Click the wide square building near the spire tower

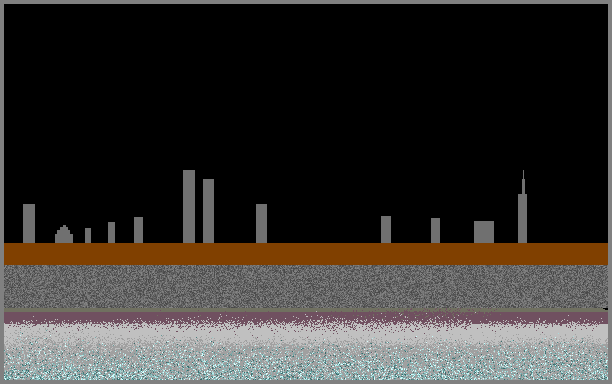point(484,232)
